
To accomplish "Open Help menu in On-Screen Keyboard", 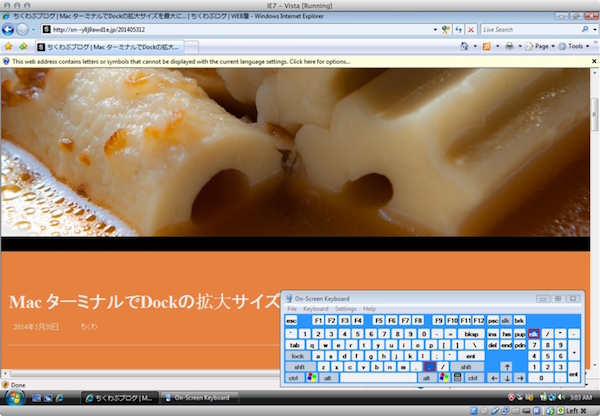I will (369, 309).
